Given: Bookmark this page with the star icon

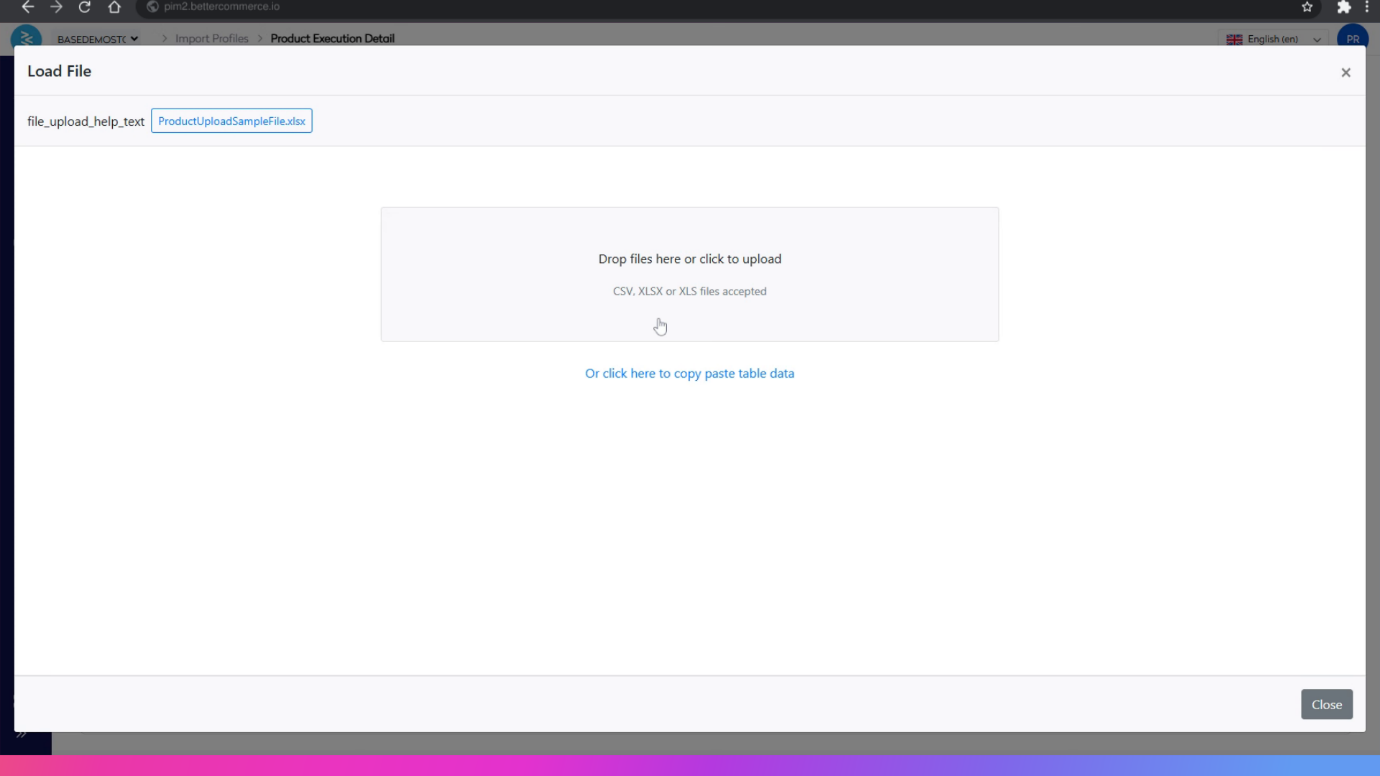Looking at the screenshot, I should (1307, 7).
